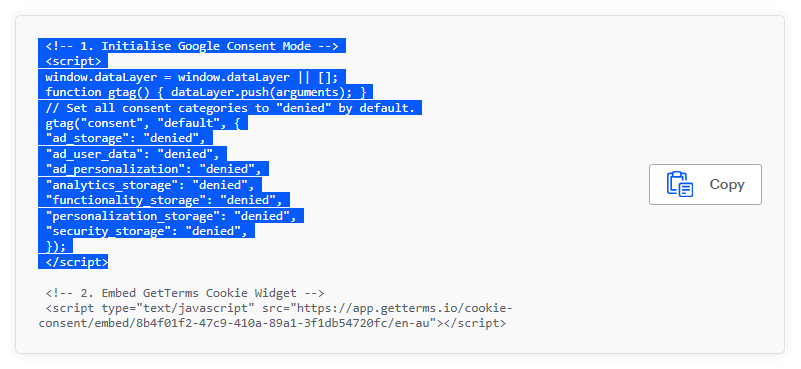Click the 'Initialise Google Consent Mode' comment line

click(x=192, y=46)
